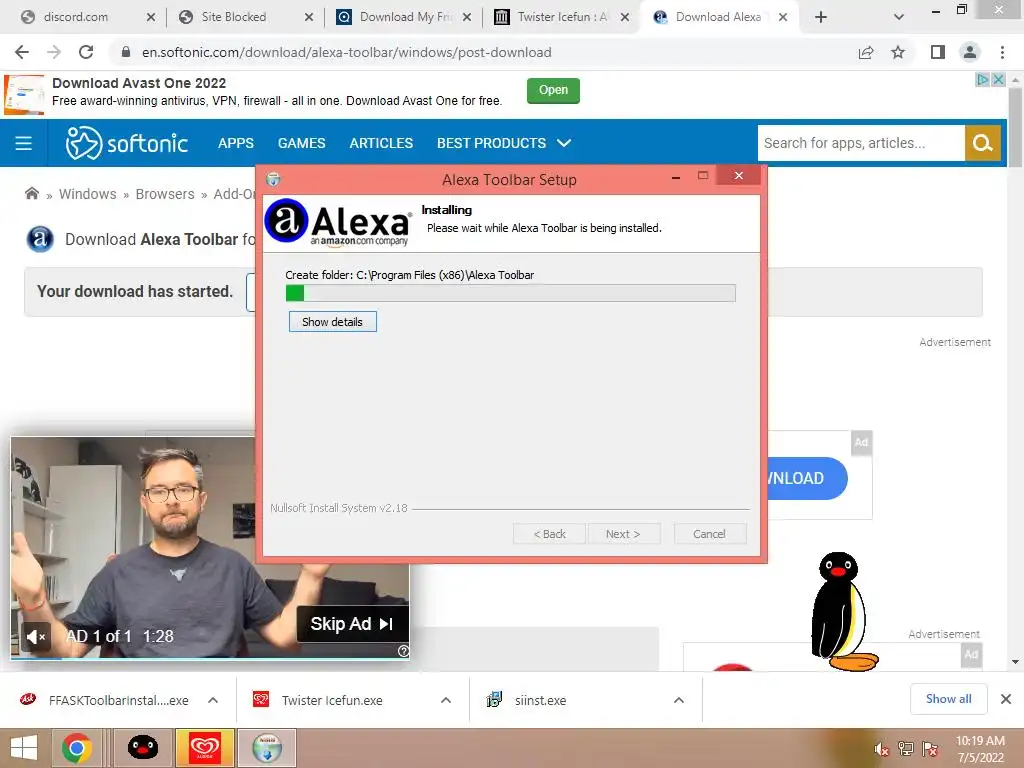The image size is (1024, 768).
Task: Open the GAMES section
Action: [x=302, y=143]
